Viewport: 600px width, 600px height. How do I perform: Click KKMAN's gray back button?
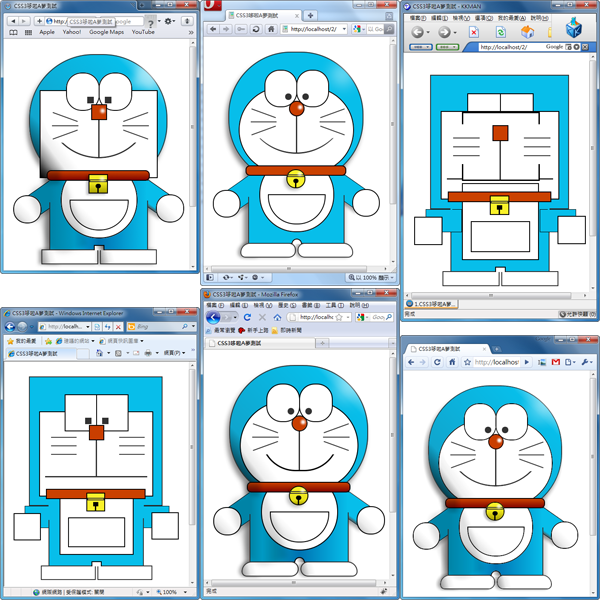coord(418,32)
